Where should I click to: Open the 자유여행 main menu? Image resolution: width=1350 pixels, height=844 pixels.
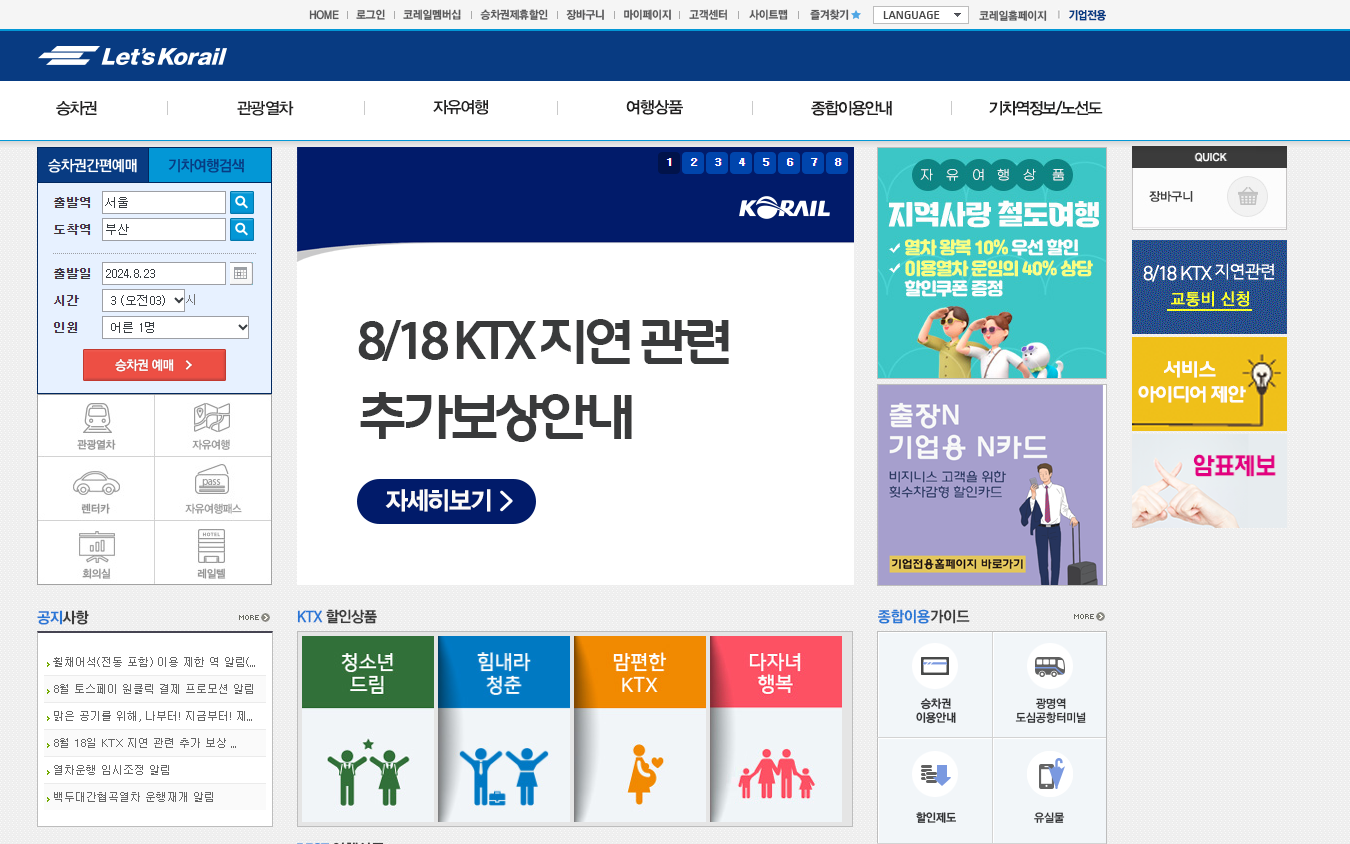tap(461, 108)
